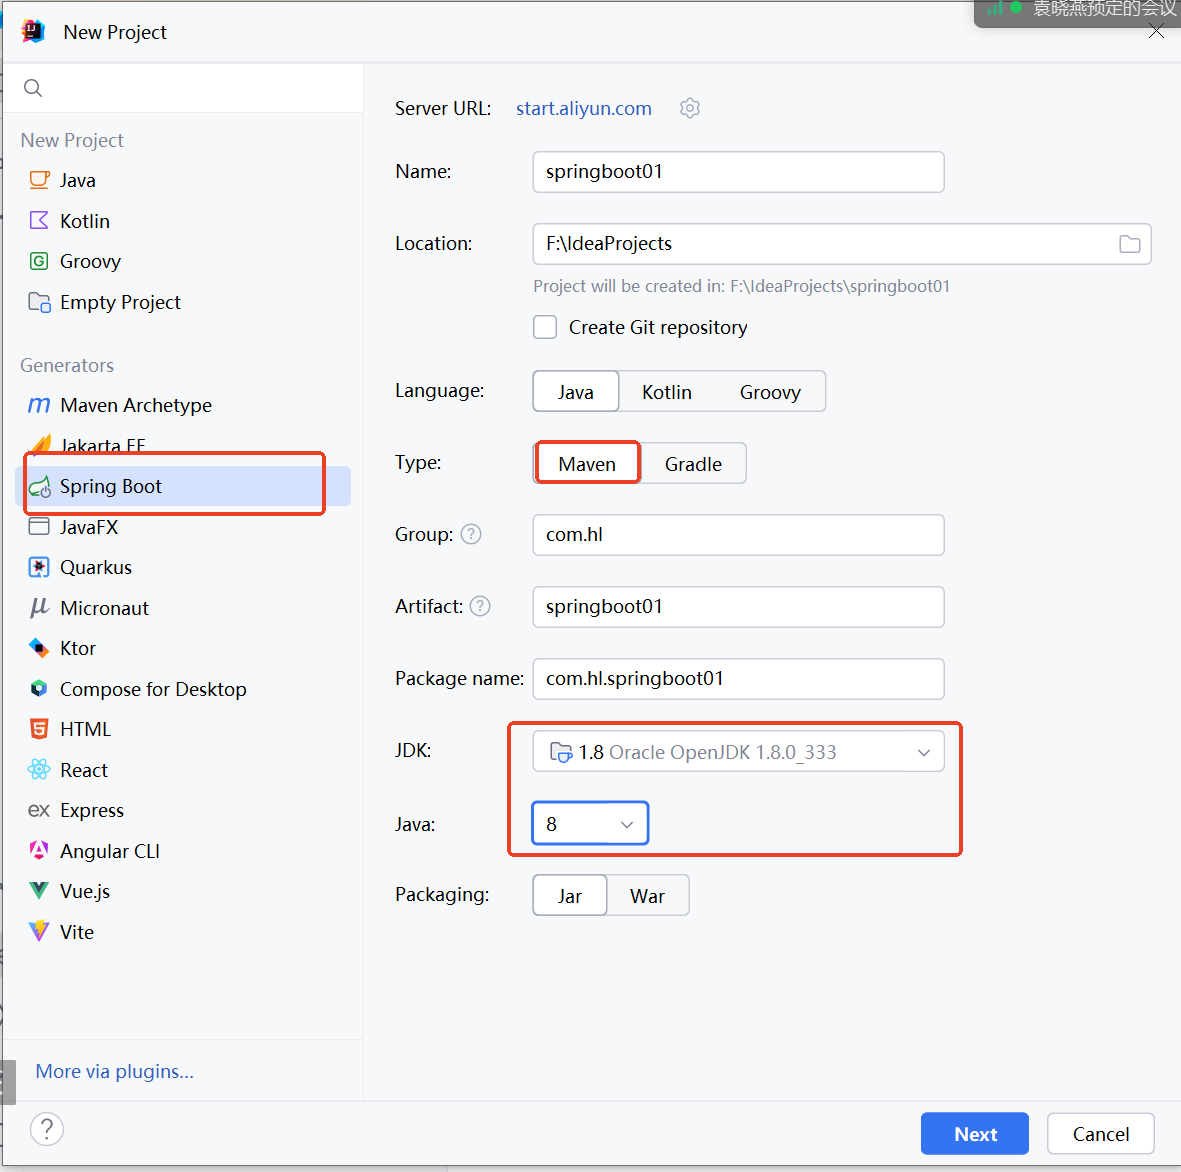The image size is (1181, 1172).
Task: Open Server URL settings gear
Action: [690, 108]
